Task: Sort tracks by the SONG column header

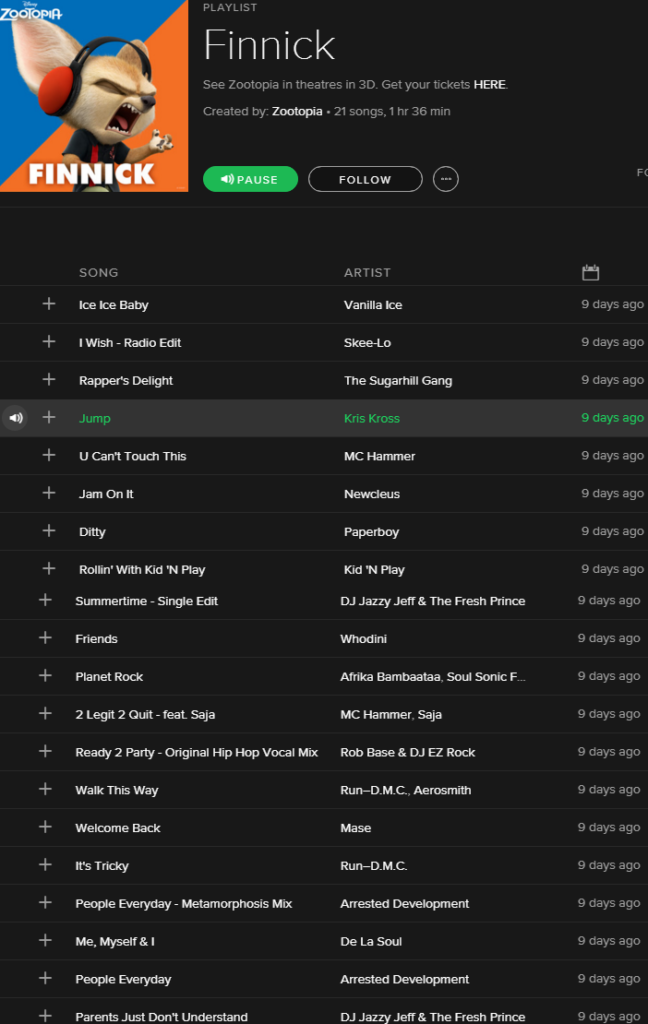Action: coord(99,272)
